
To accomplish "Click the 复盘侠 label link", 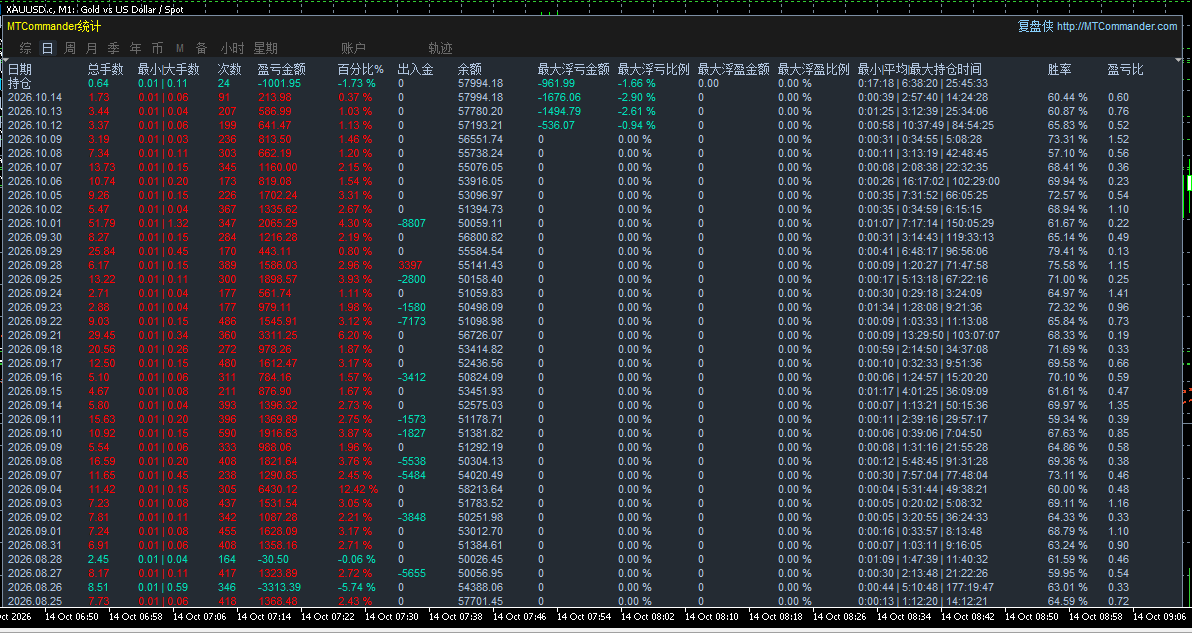I will click(x=1035, y=26).
